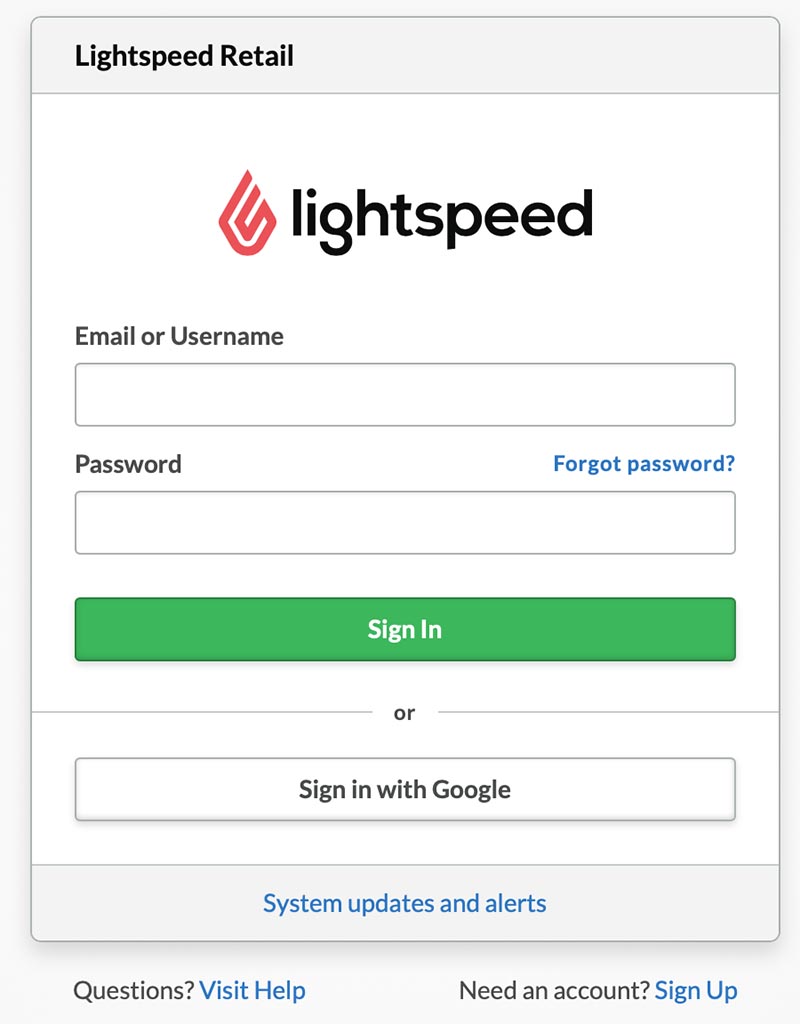Click the Email or Username label
This screenshot has height=1024, width=800.
[x=179, y=336]
